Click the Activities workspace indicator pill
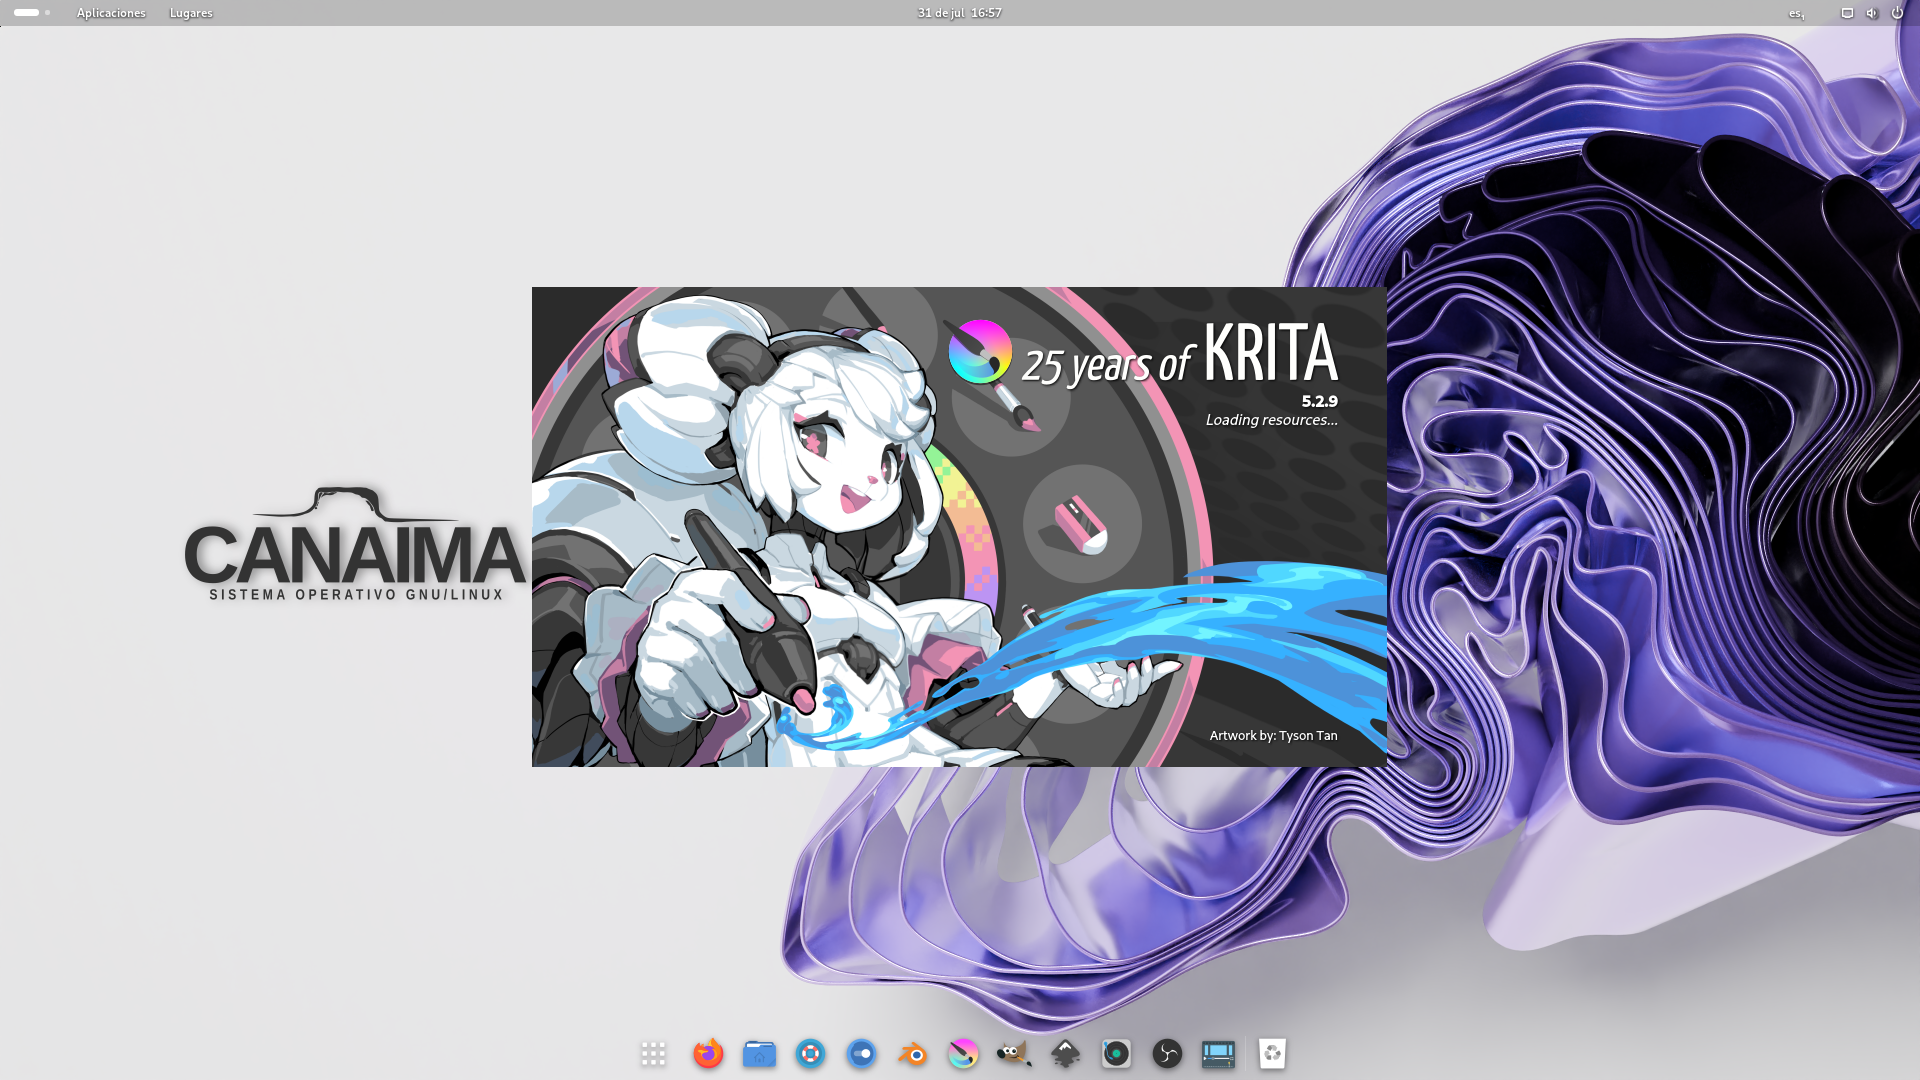The width and height of the screenshot is (1920, 1080). [32, 13]
